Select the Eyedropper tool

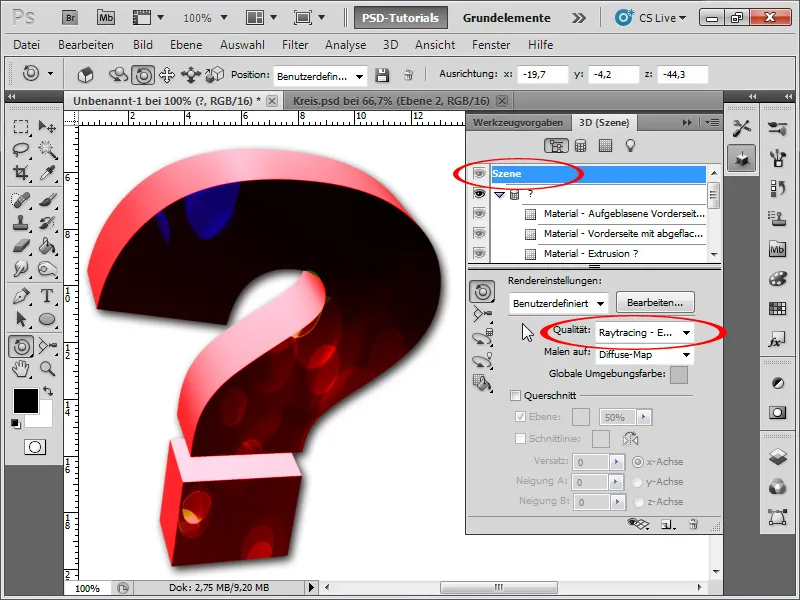pos(47,173)
